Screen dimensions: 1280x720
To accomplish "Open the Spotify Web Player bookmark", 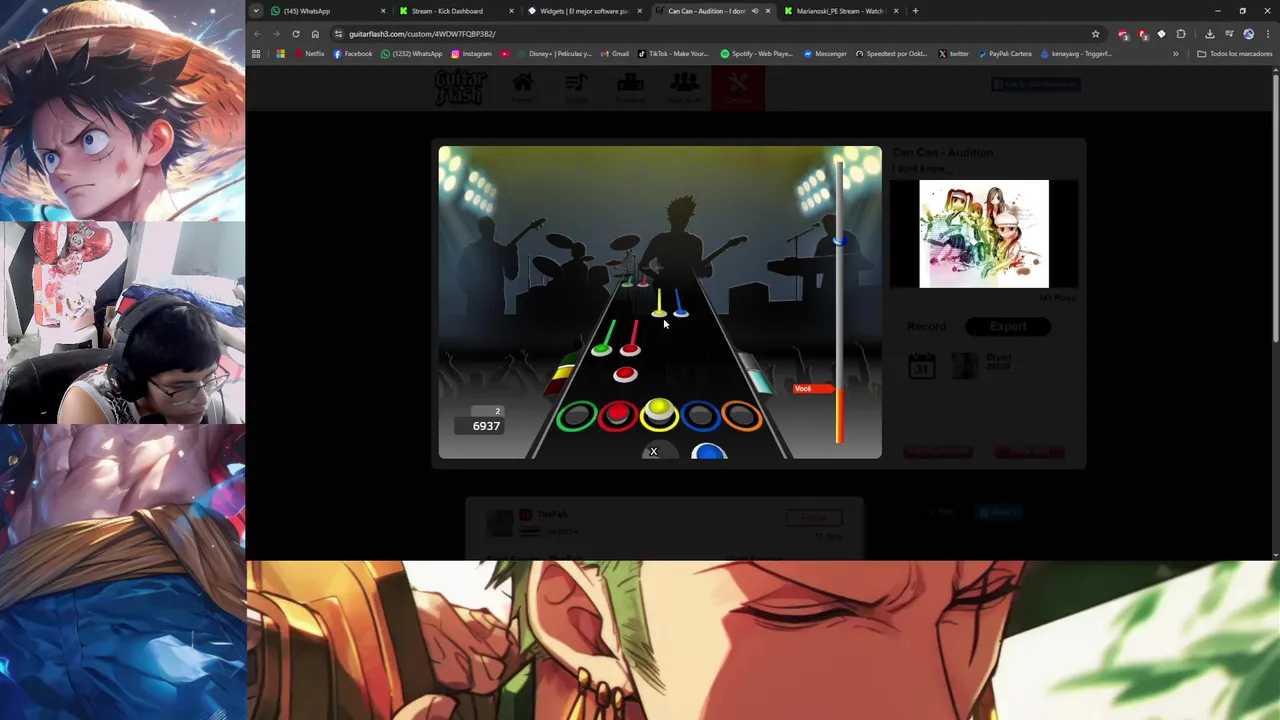I will (757, 54).
